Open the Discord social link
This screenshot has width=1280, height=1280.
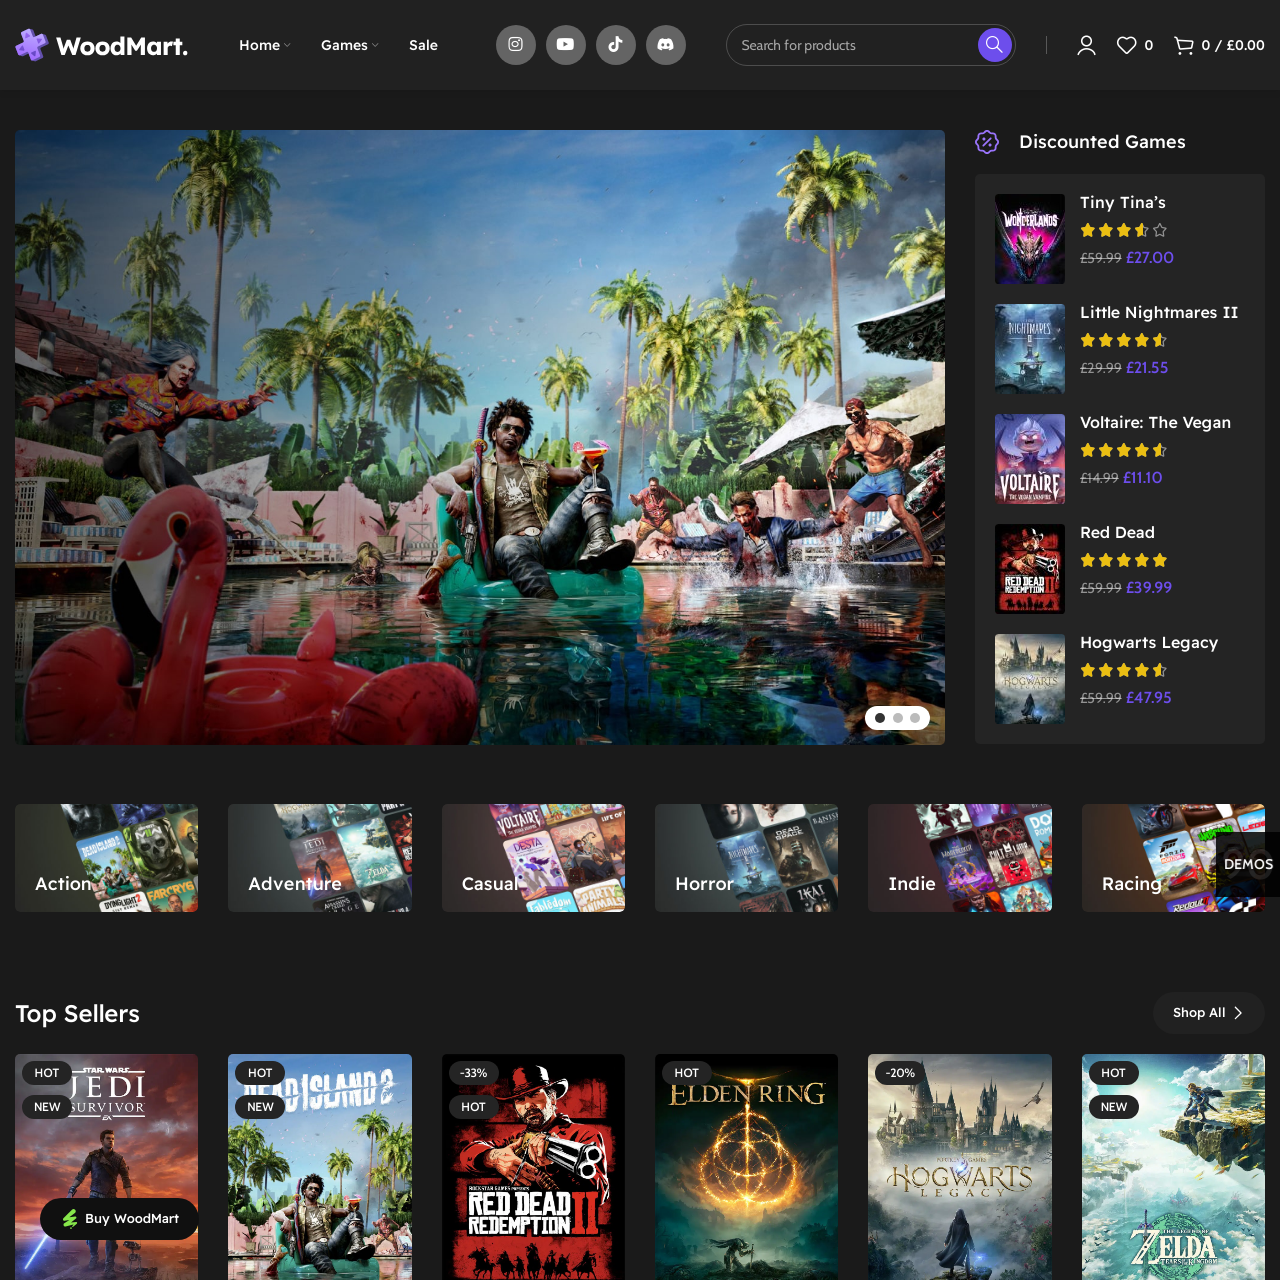point(666,45)
